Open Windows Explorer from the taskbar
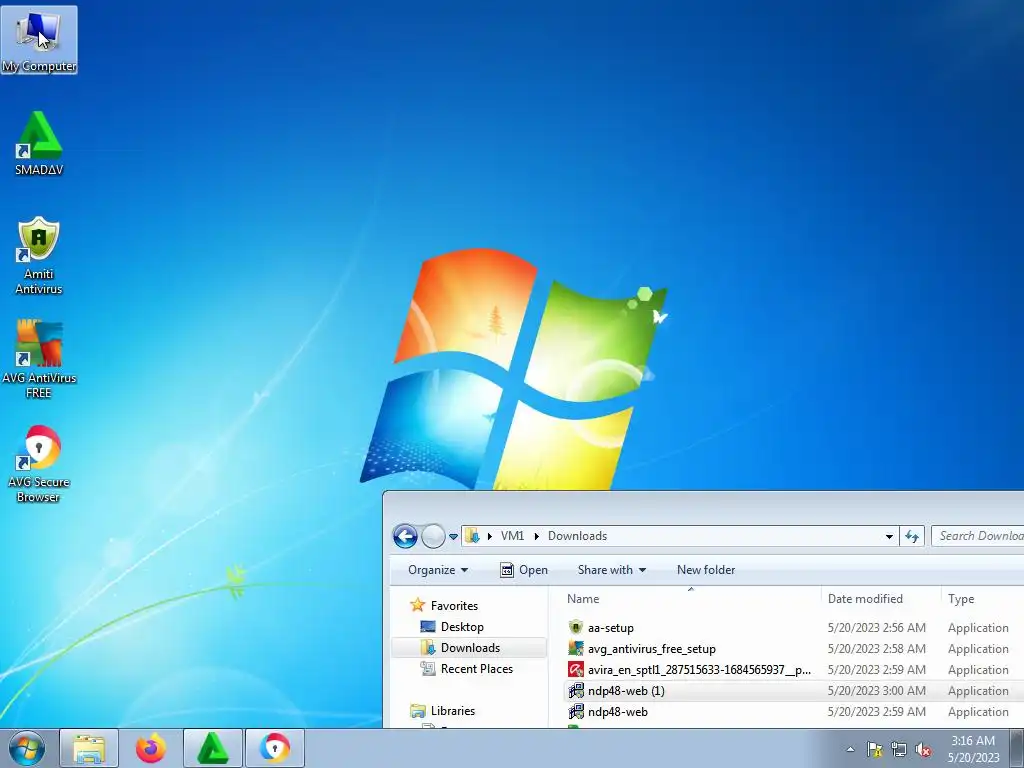1024x768 pixels. pyautogui.click(x=89, y=748)
